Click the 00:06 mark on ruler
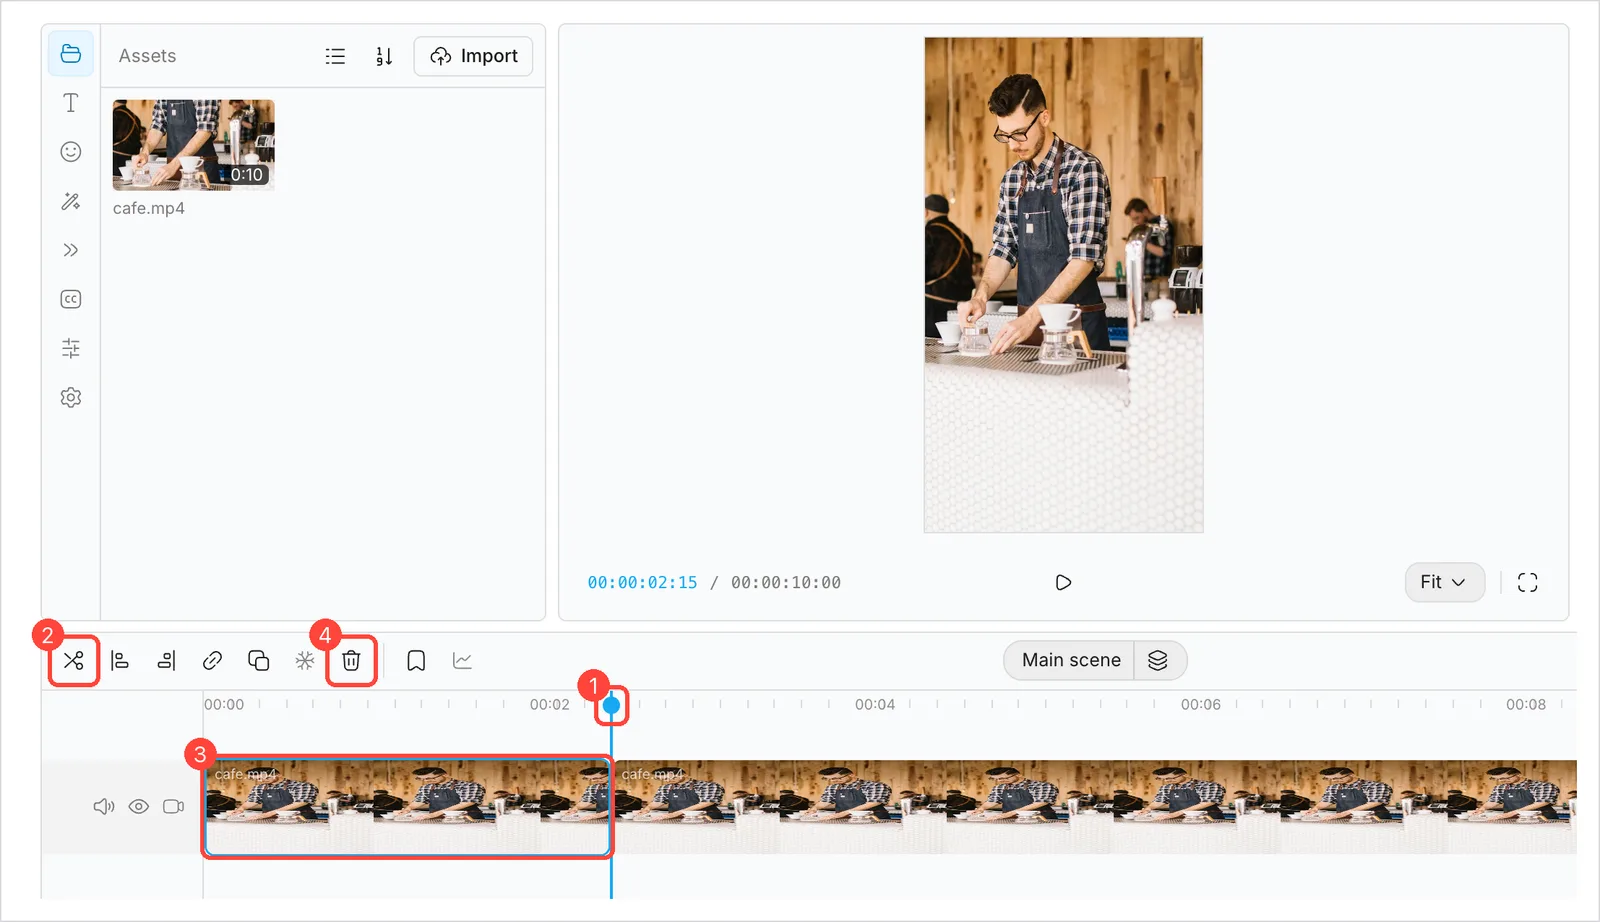Viewport: 1600px width, 922px height. [x=1200, y=704]
